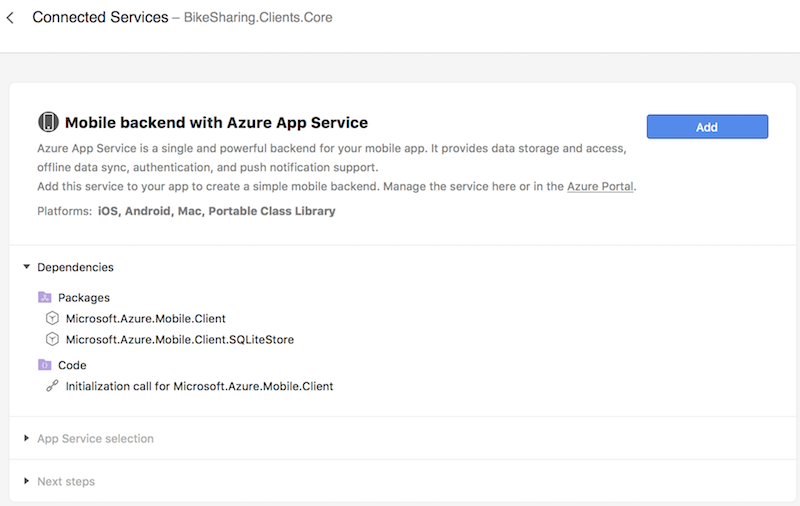Click the Code folder icon
800x506 pixels.
(45, 365)
